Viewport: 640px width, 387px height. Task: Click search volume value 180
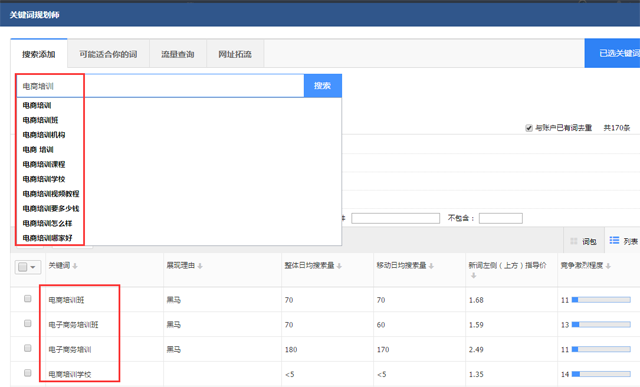tap(291, 349)
